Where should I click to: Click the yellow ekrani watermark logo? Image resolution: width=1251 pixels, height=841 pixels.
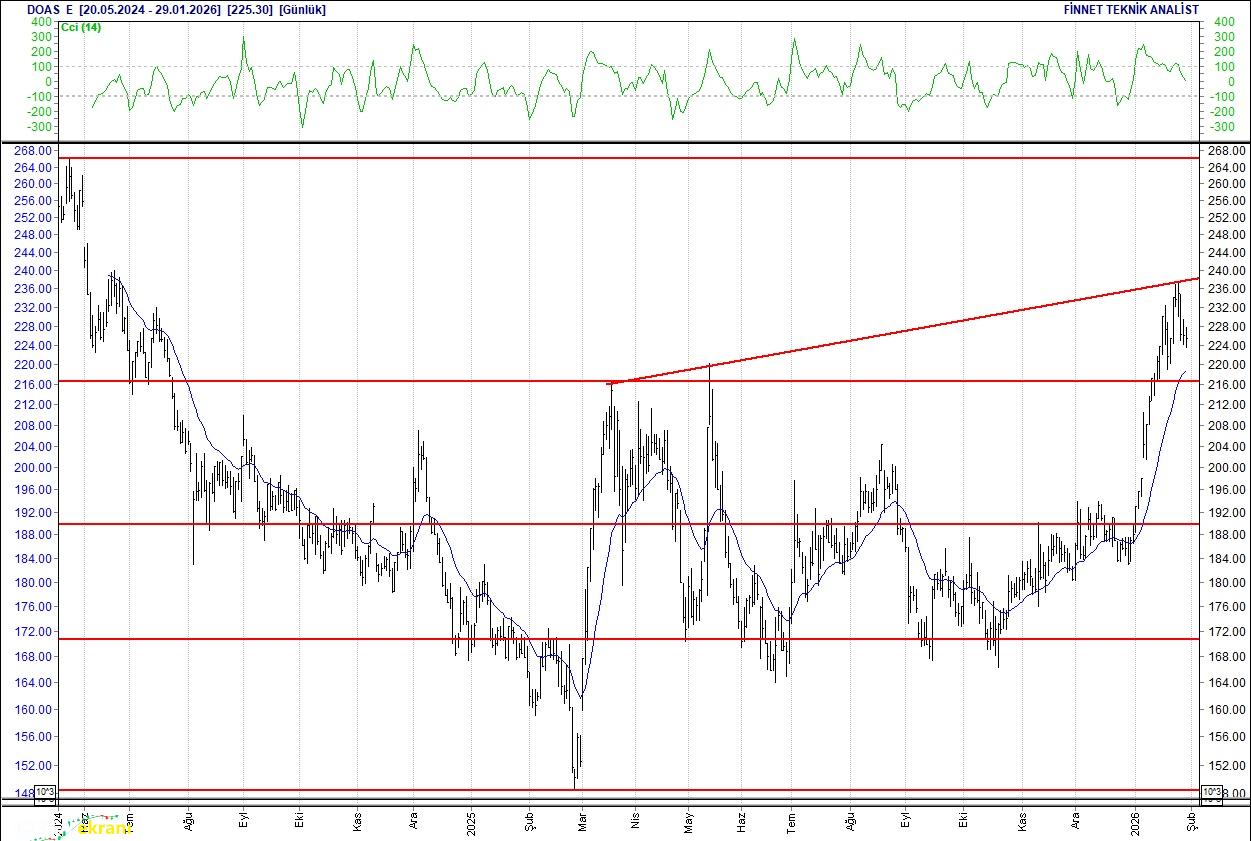(104, 829)
